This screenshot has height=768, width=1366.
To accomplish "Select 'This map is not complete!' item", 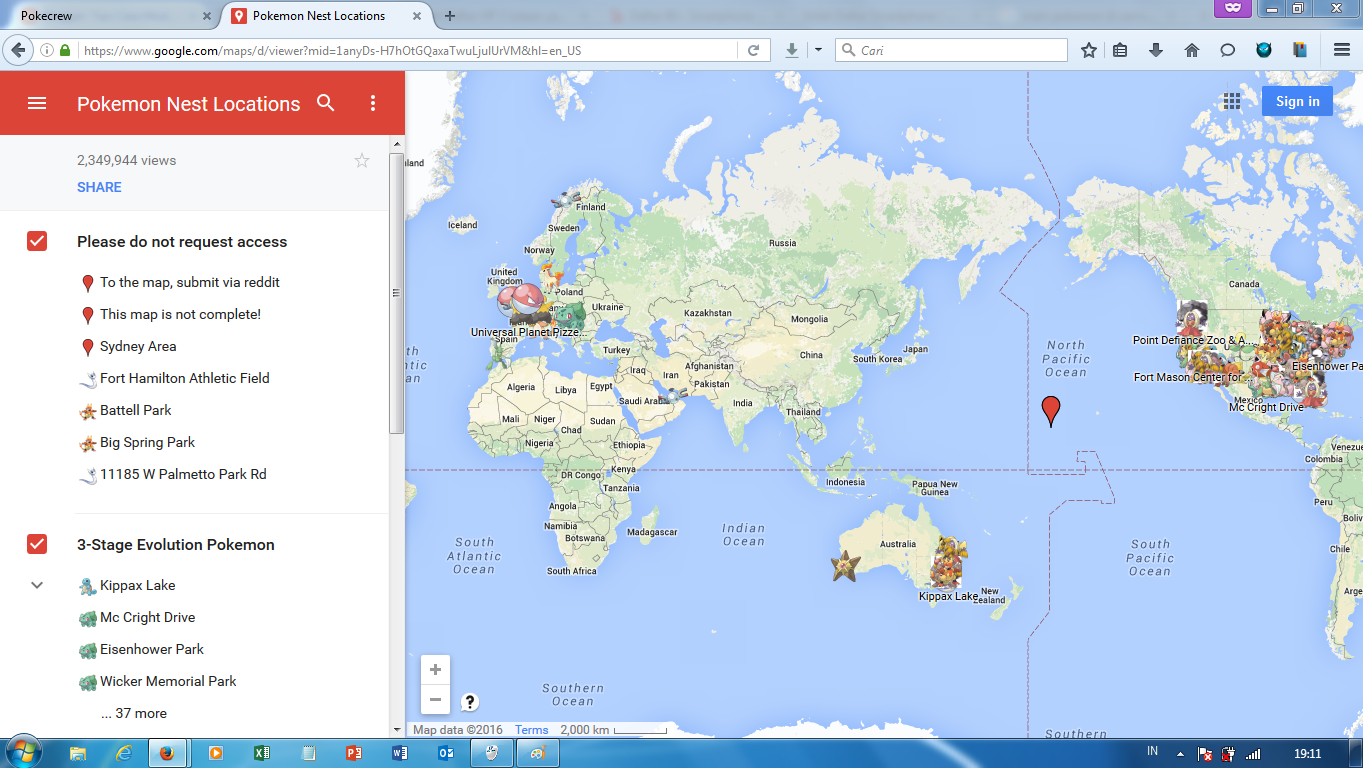I will (180, 314).
